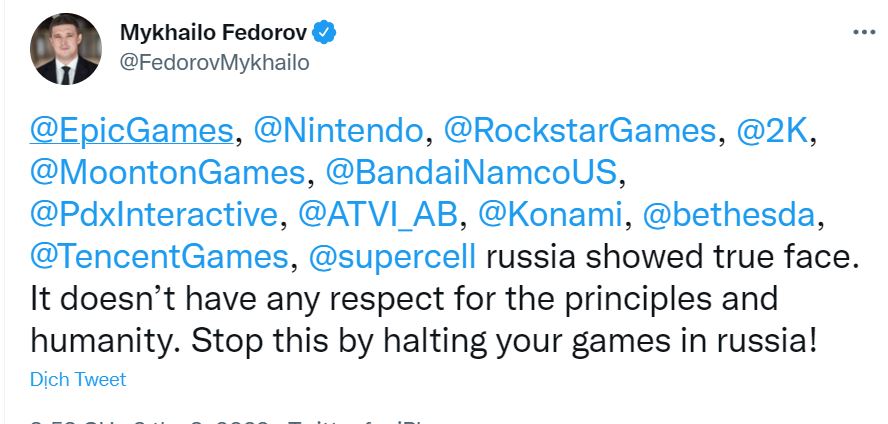Open the @MoontonGames profile mention

(165, 172)
